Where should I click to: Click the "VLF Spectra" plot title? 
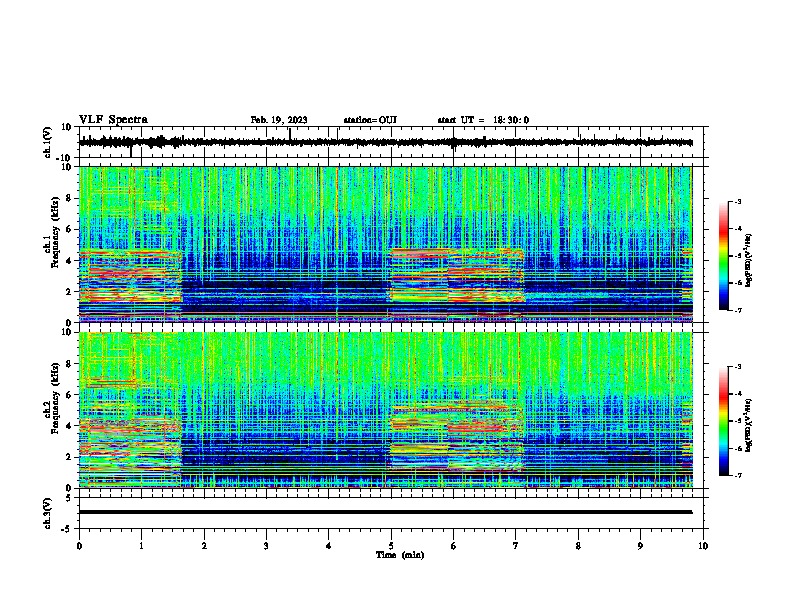[113, 120]
